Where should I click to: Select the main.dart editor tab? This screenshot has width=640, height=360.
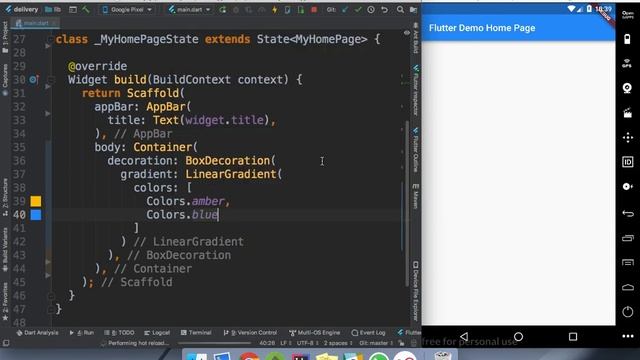(x=35, y=23)
